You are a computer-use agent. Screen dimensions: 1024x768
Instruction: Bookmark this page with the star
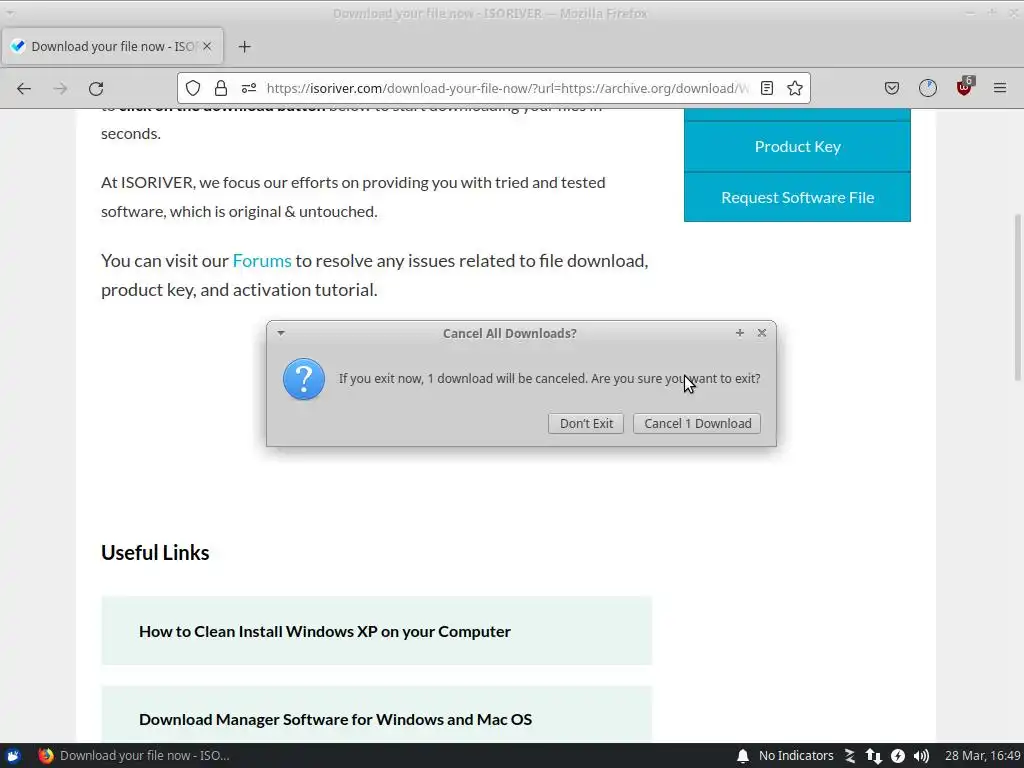point(795,88)
